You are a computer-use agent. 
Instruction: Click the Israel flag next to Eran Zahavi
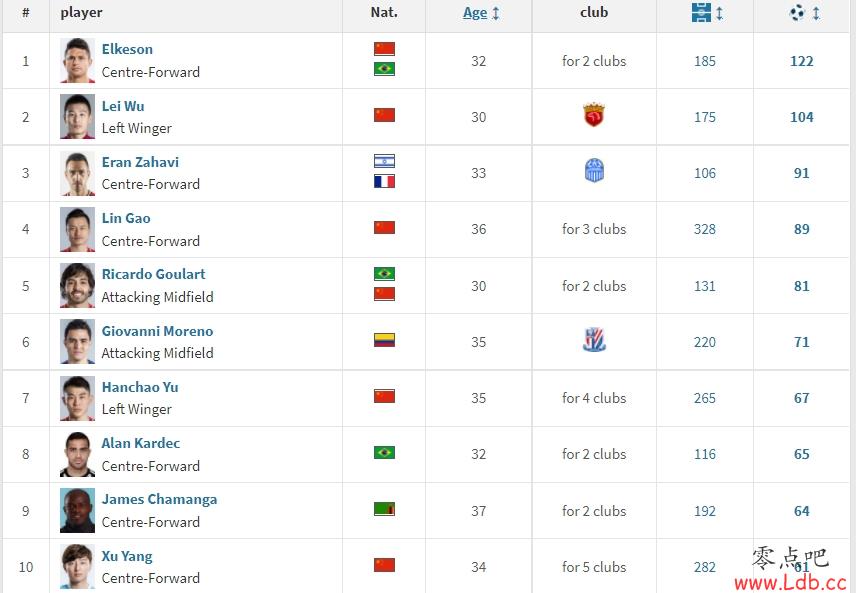(x=384, y=161)
